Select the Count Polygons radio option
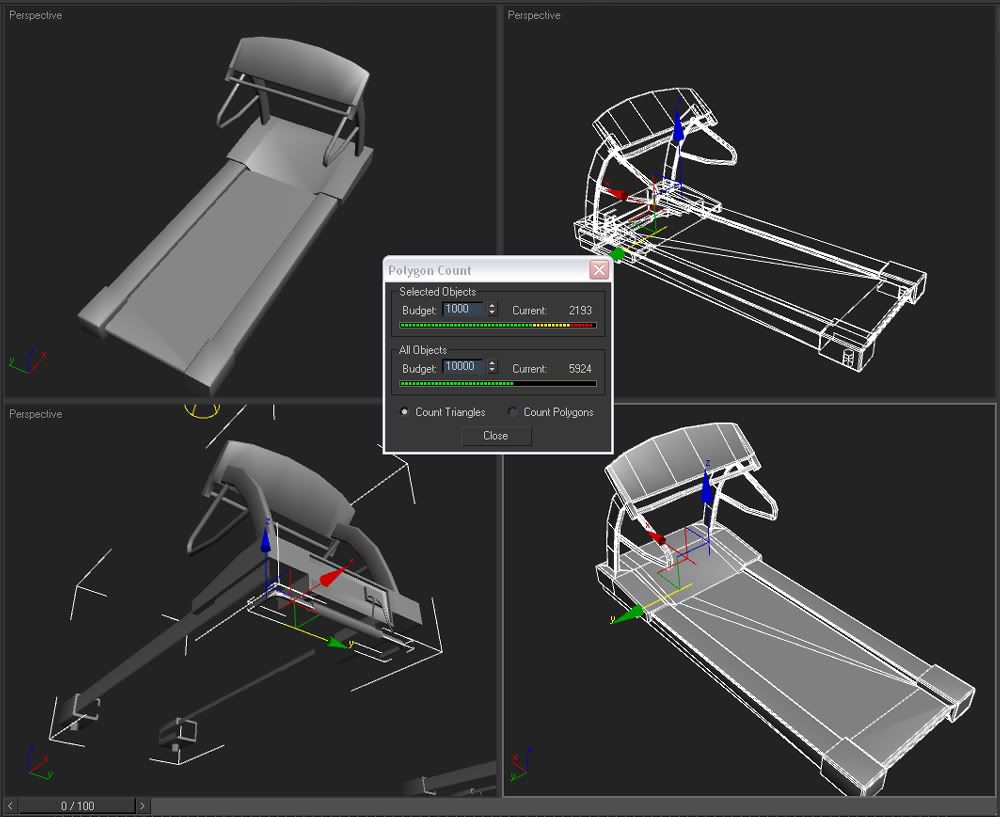The width and height of the screenshot is (1000, 817). click(x=512, y=412)
